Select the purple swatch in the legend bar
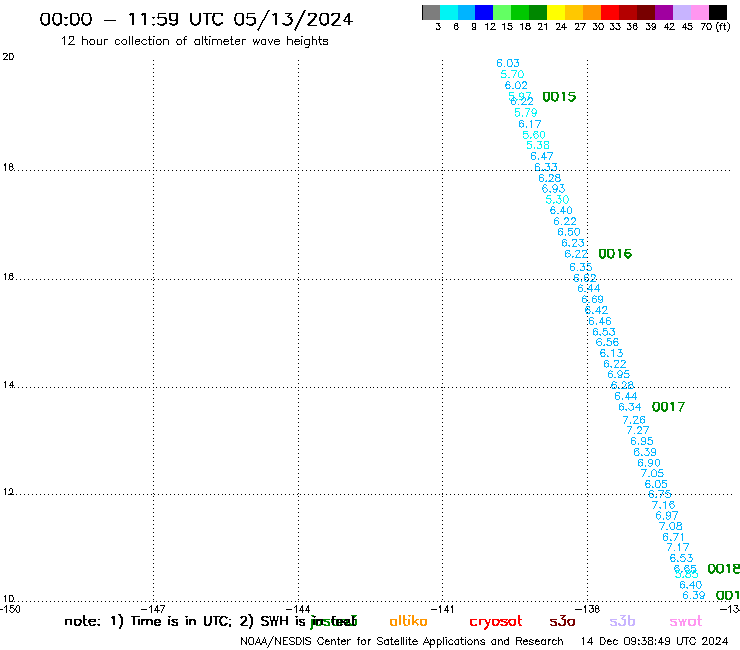Viewport: 740px width, 650px height. pos(664,12)
